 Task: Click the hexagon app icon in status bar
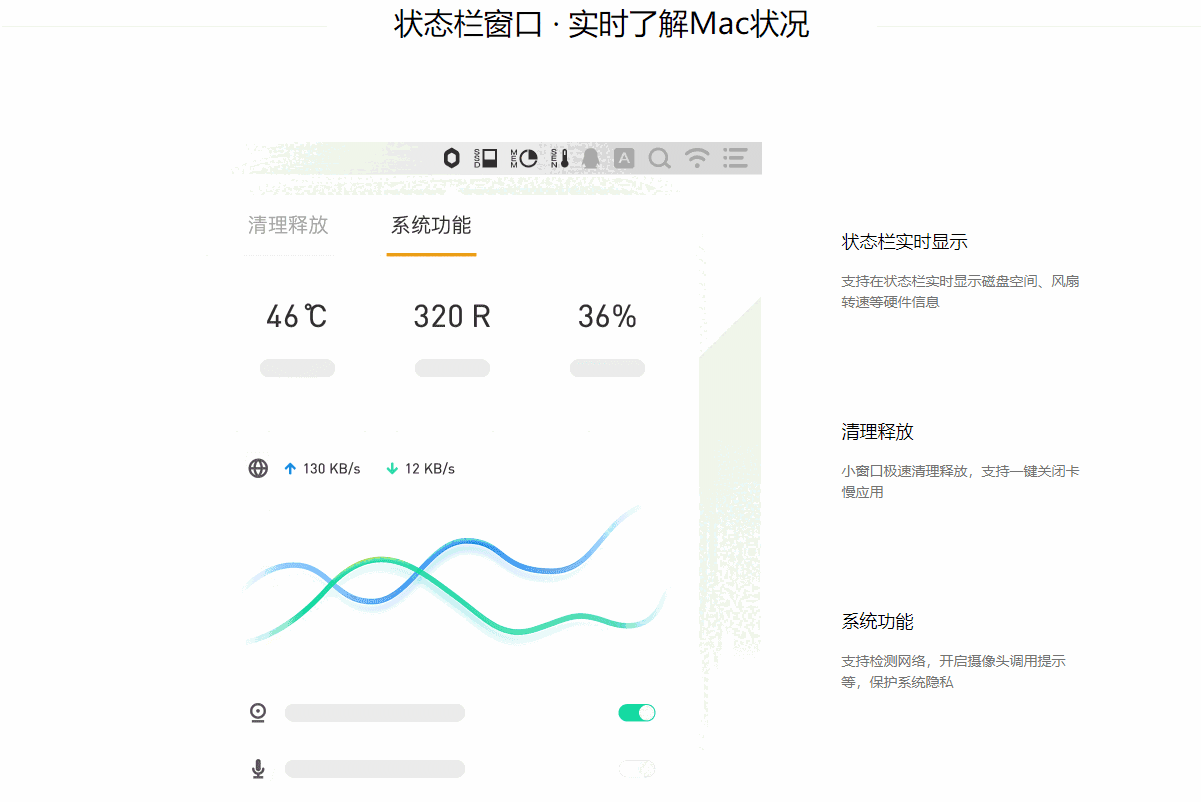coord(452,158)
